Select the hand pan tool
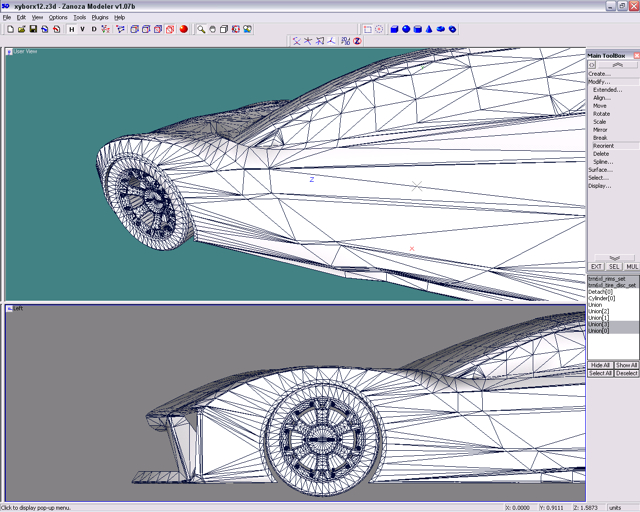 click(x=213, y=29)
